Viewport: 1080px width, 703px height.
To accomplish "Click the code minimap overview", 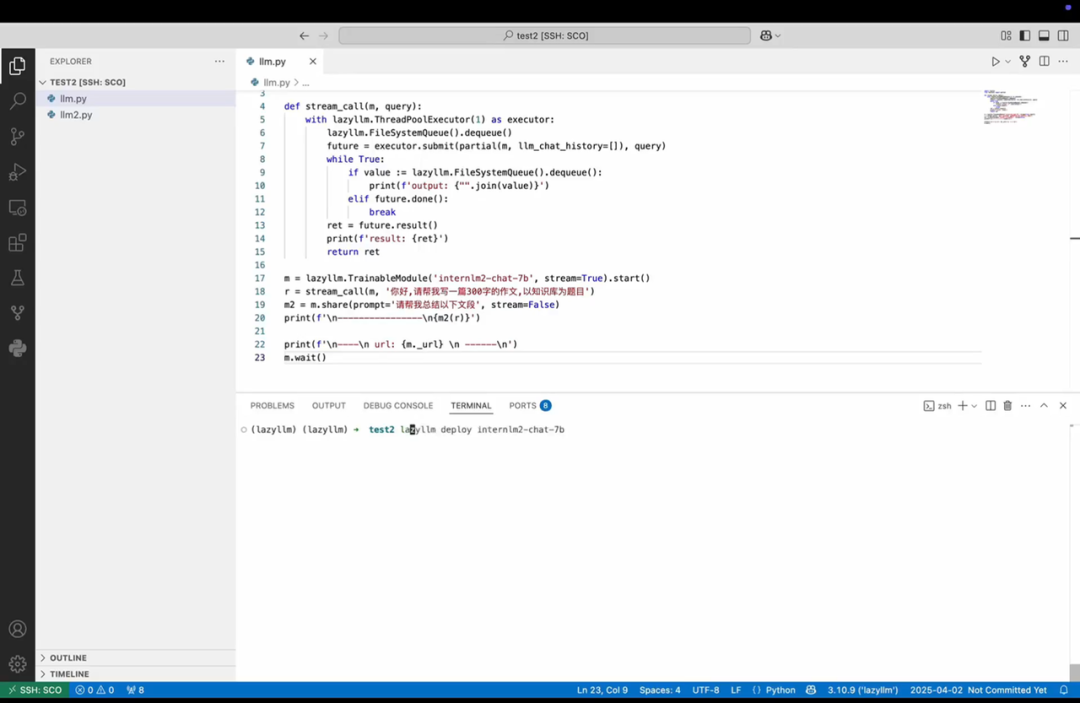I will click(x=1010, y=107).
